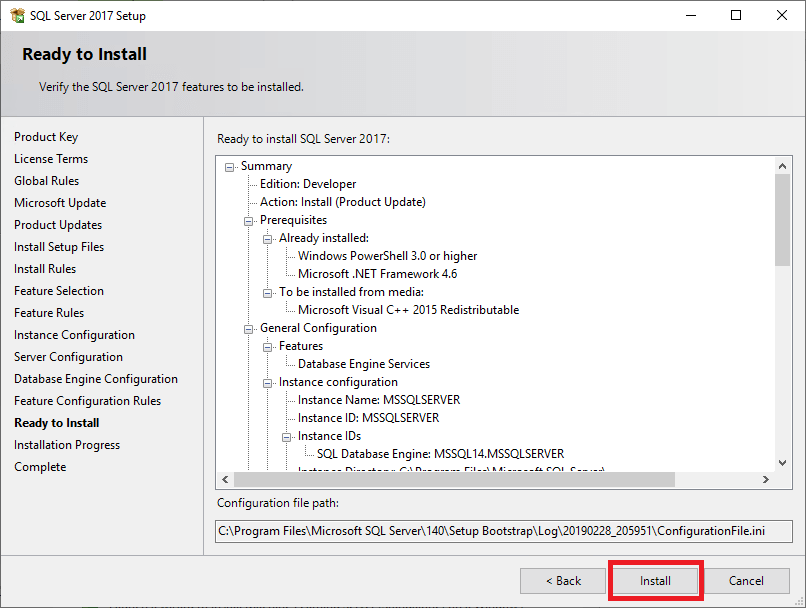This screenshot has width=806, height=608.
Task: Collapse the Prerequisites node
Action: click(x=249, y=221)
